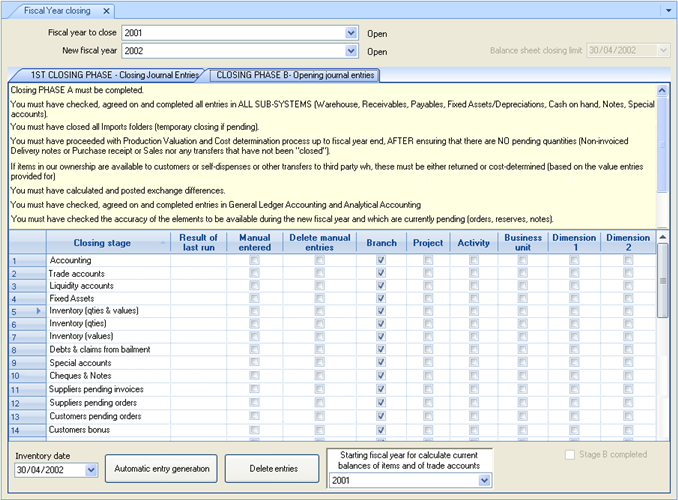678x500 pixels.
Task: Select the Special accounts row
Action: click(x=332, y=362)
